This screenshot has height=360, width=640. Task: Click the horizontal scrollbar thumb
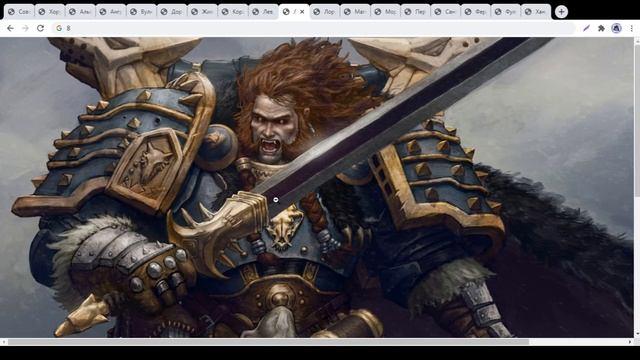[x=269, y=342]
